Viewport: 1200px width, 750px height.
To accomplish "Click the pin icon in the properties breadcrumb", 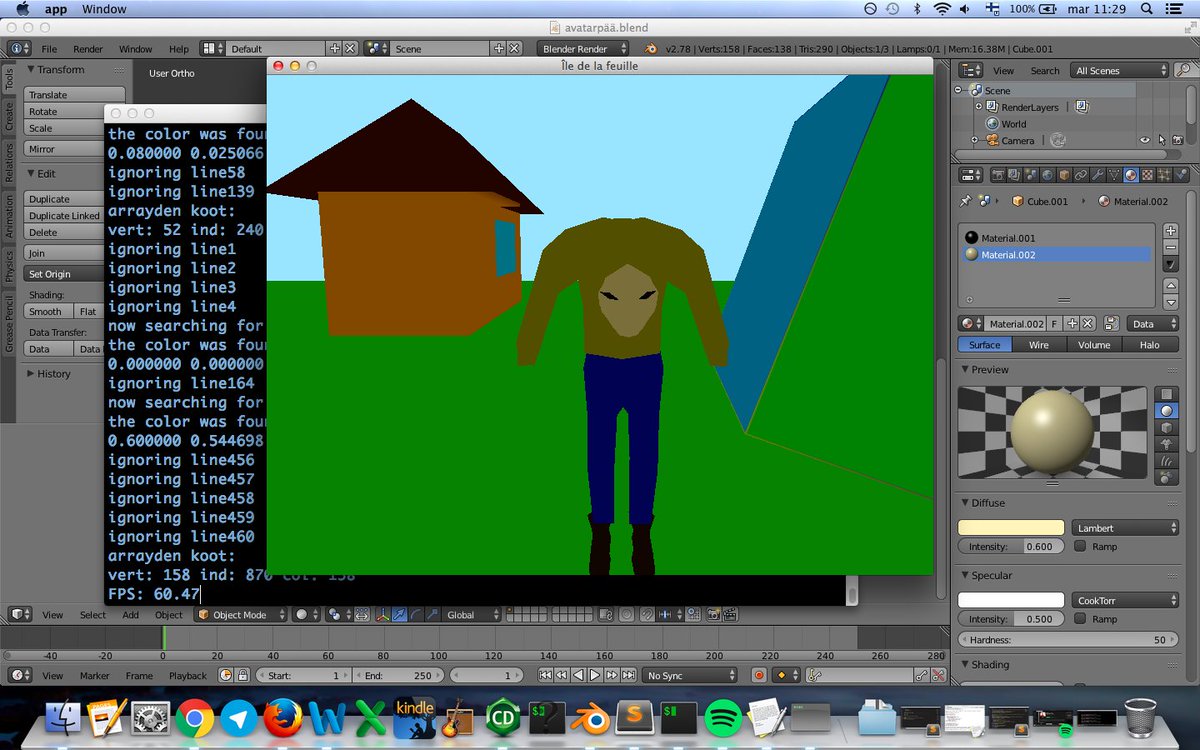I will pyautogui.click(x=965, y=201).
